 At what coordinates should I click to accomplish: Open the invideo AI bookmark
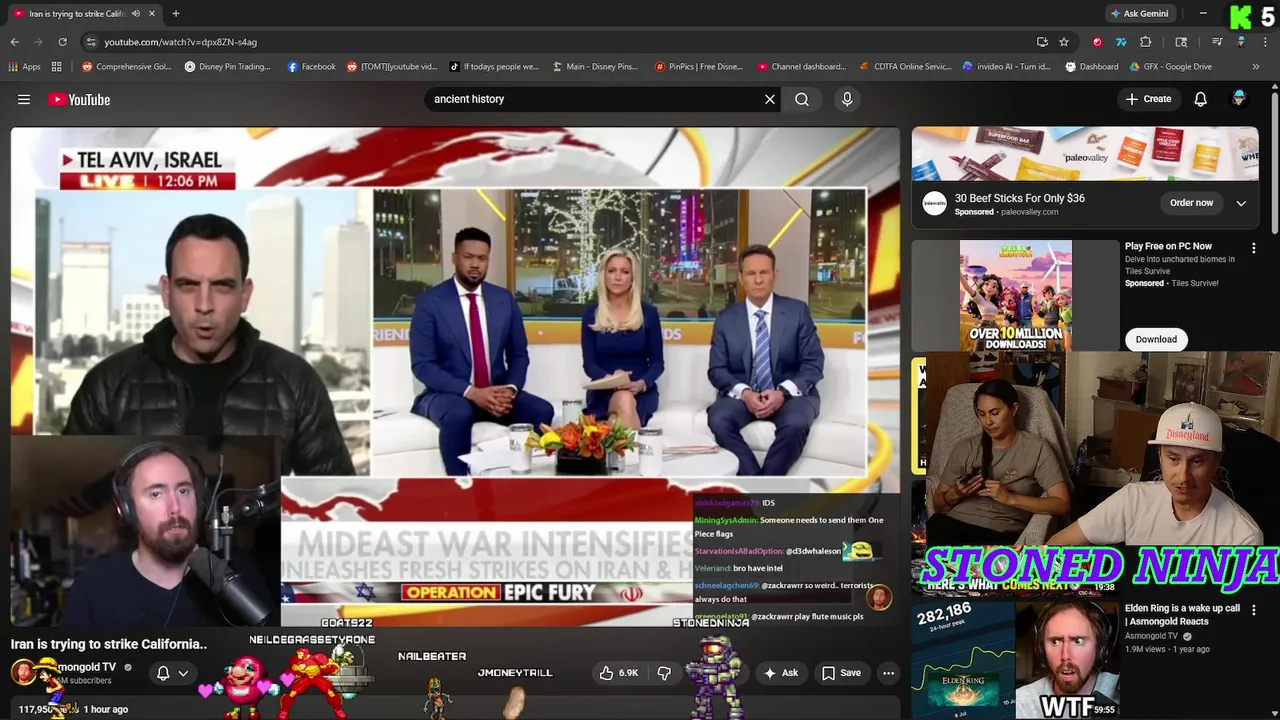point(1006,67)
